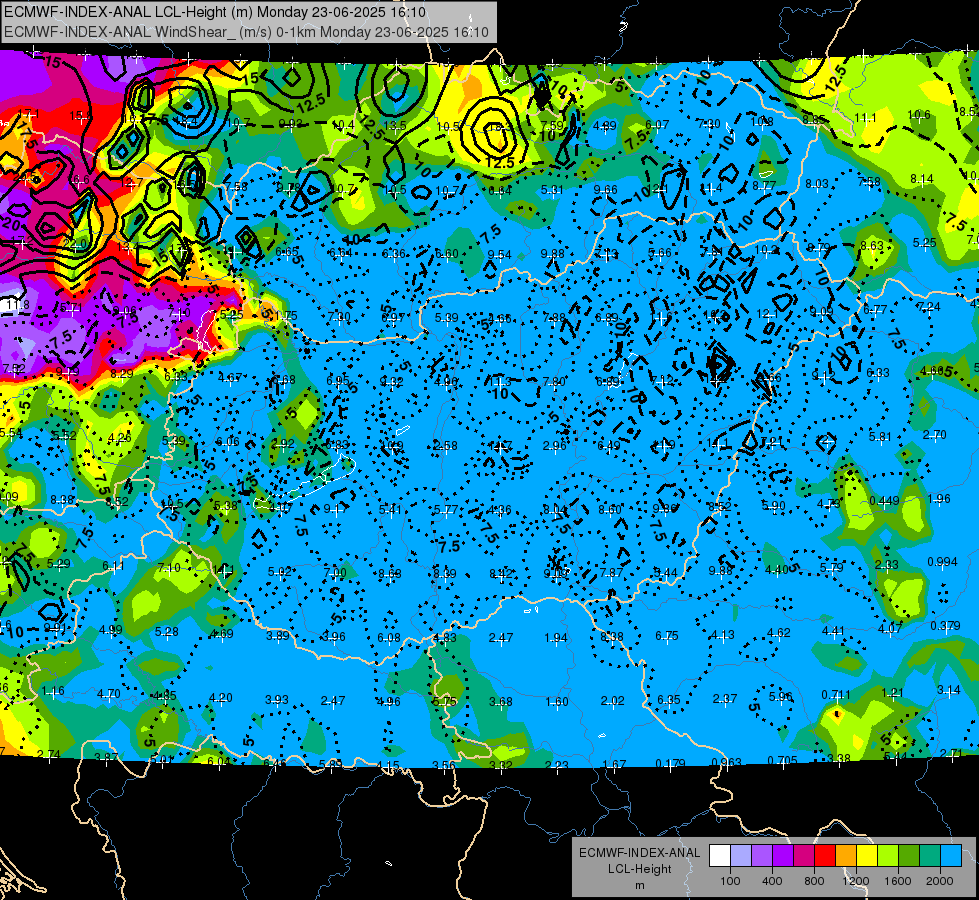Click the wind shear value 0.379

[x=945, y=625]
